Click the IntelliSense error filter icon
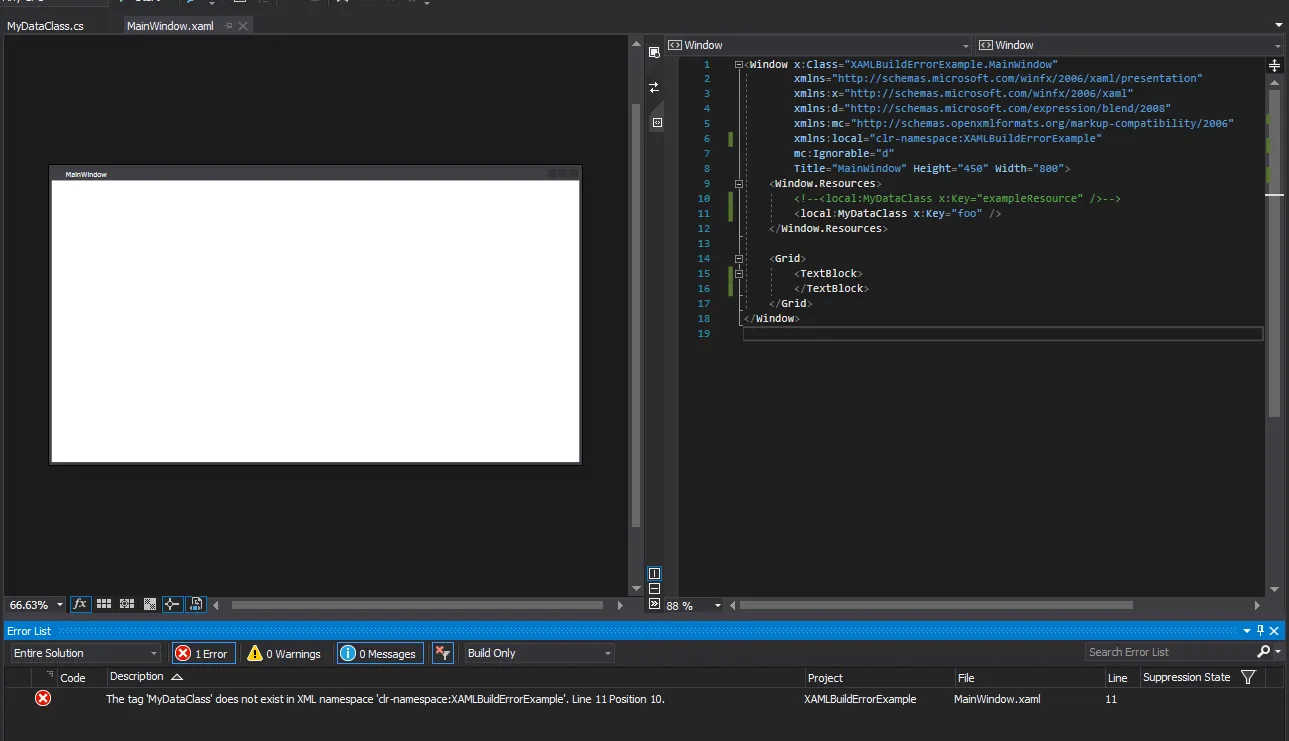Viewport: 1289px width, 741px height. pos(442,653)
